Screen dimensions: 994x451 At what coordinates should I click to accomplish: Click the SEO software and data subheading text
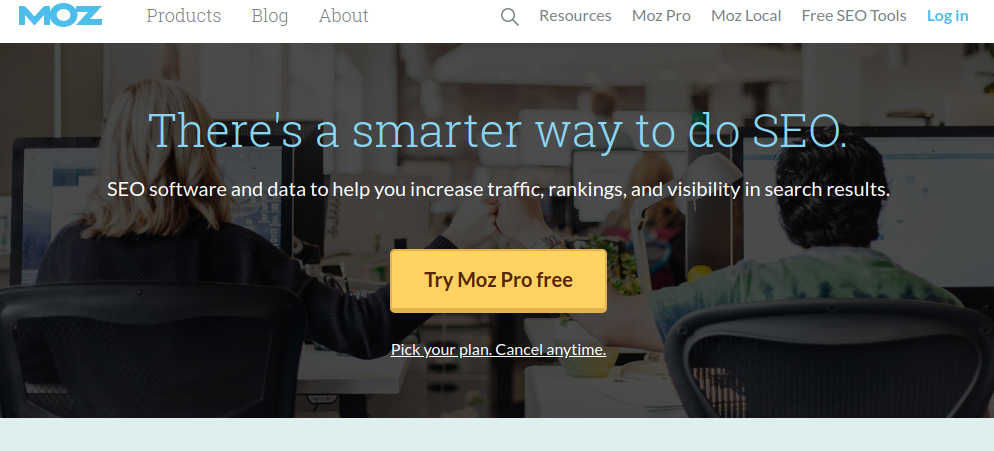[x=498, y=189]
